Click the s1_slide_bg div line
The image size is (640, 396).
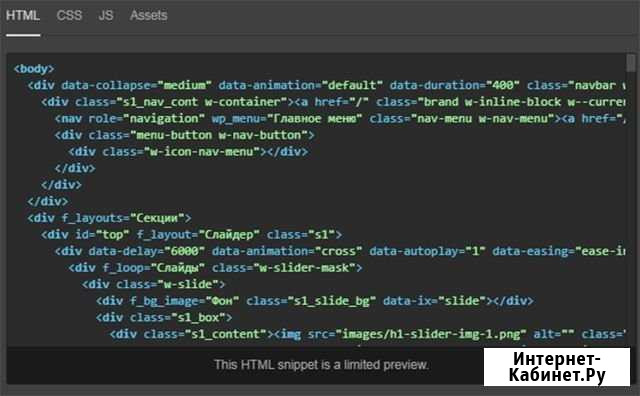pos(315,301)
